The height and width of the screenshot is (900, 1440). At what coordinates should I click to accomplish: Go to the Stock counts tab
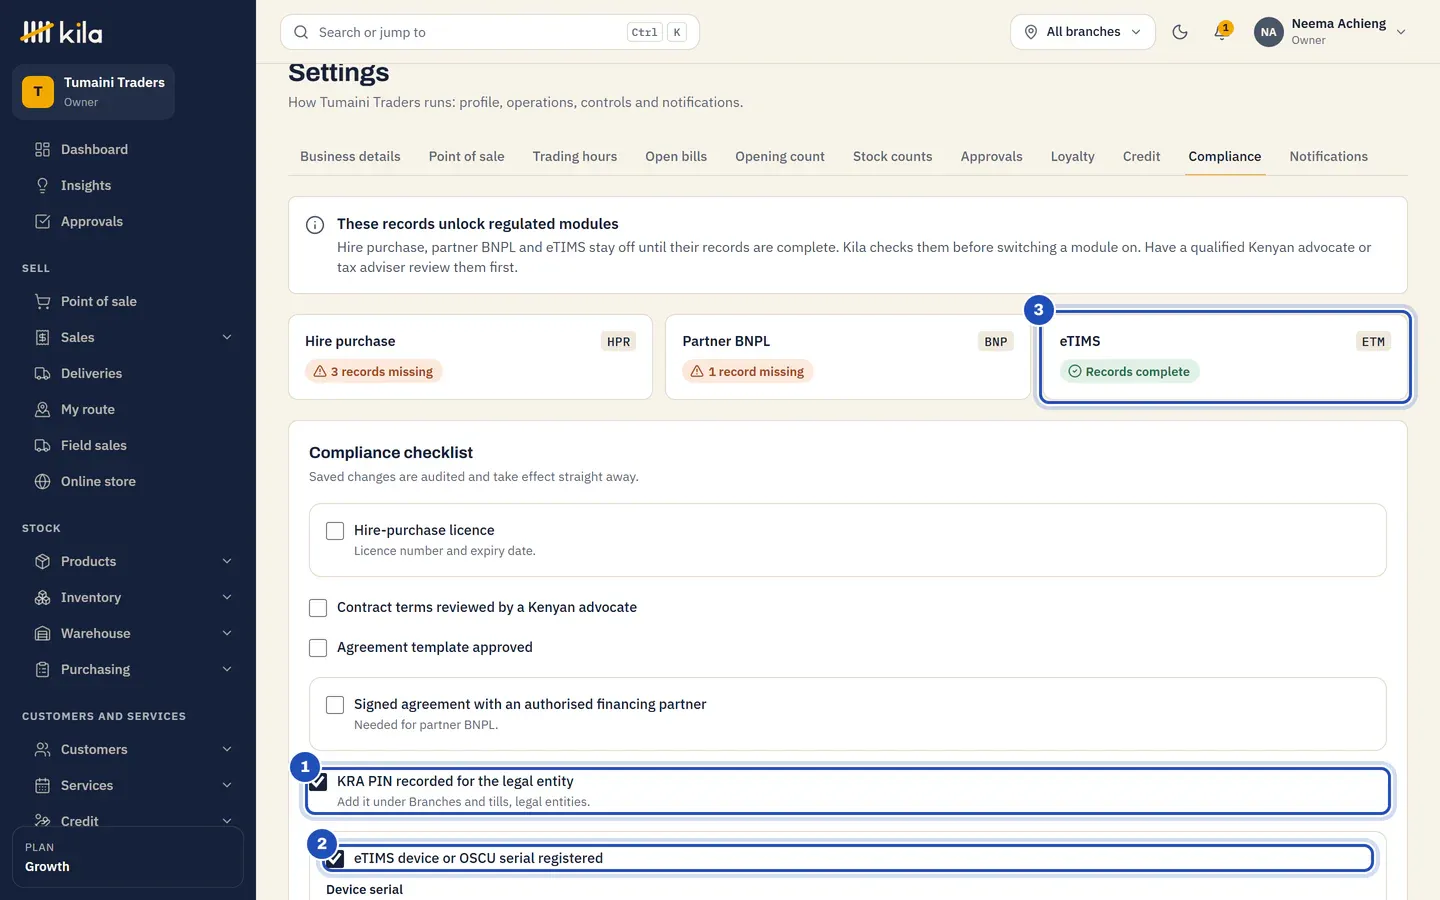(x=893, y=157)
